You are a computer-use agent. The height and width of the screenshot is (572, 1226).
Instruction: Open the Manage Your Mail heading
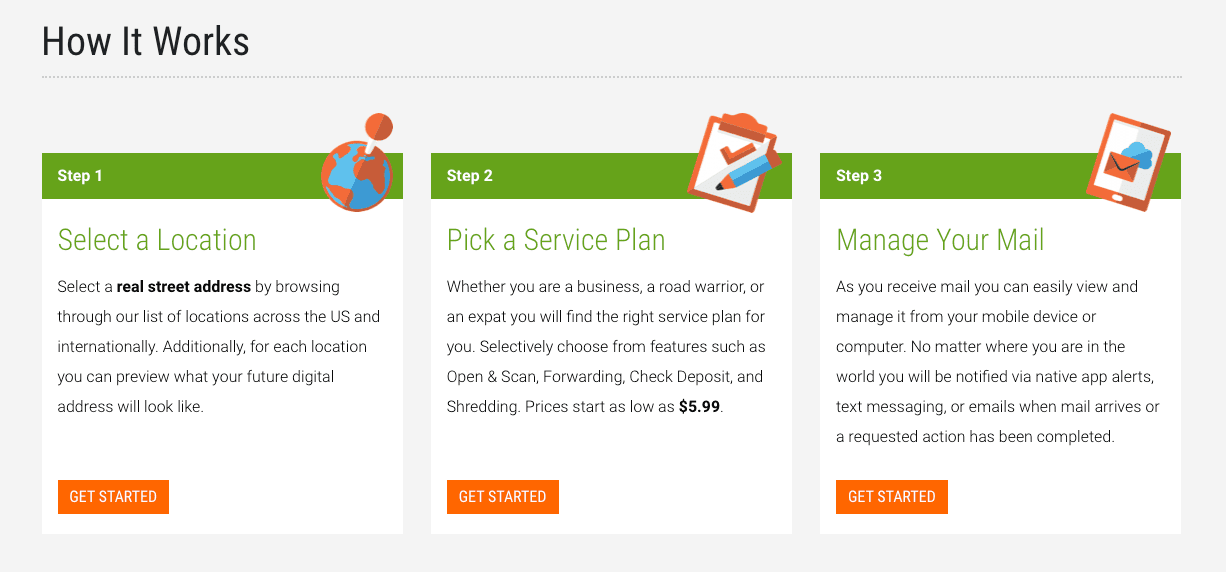tap(940, 240)
